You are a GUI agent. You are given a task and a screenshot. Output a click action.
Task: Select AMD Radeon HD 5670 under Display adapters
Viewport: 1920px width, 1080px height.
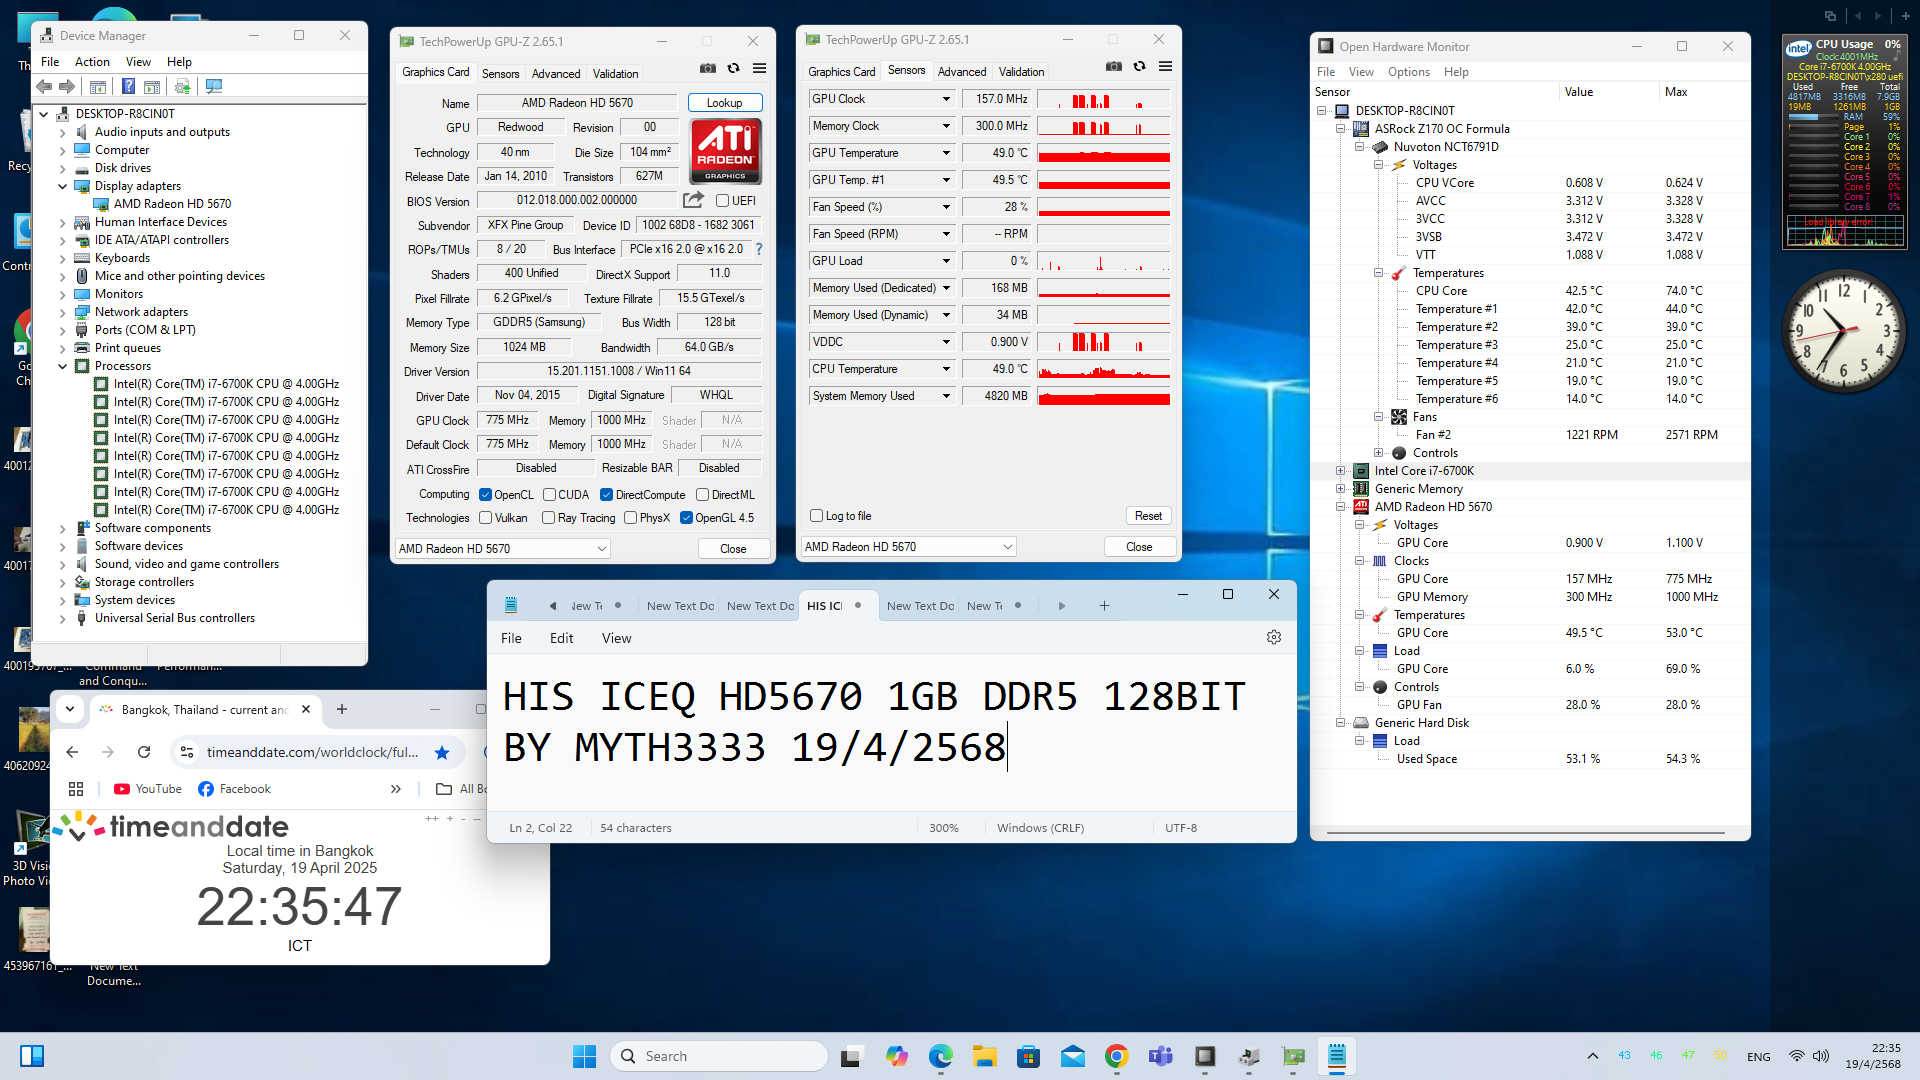point(172,204)
